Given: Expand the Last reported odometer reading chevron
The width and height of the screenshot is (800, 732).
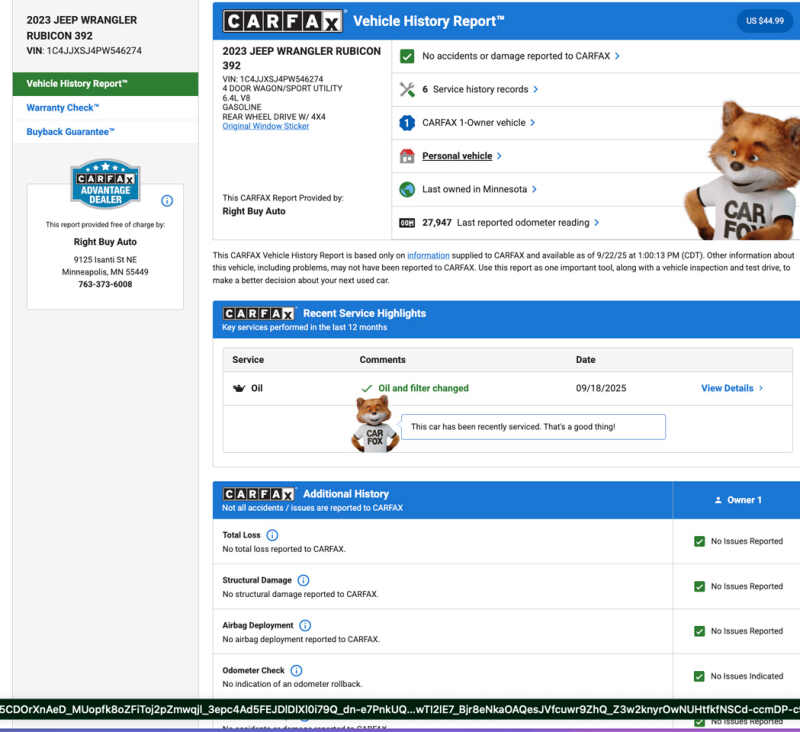Looking at the screenshot, I should tap(596, 223).
